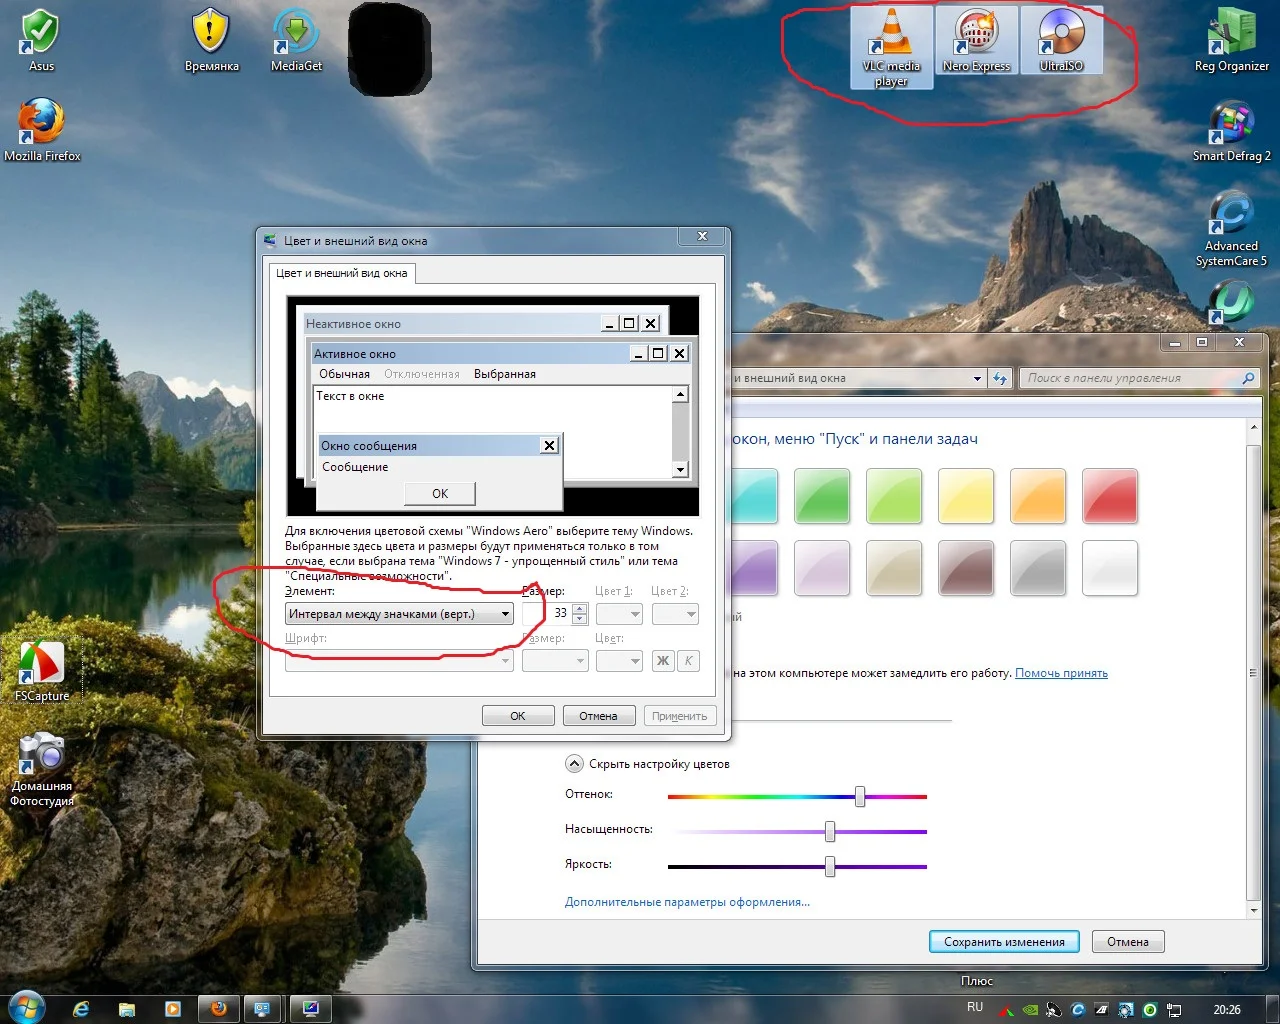Screen dimensions: 1280x1024
Task: Open the Помочь принять link
Action: 1061,673
